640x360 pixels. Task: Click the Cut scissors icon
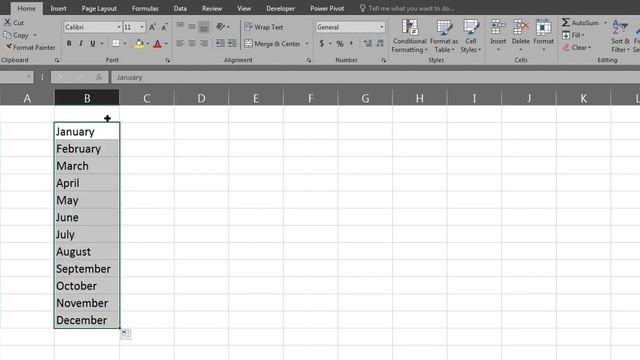point(7,22)
